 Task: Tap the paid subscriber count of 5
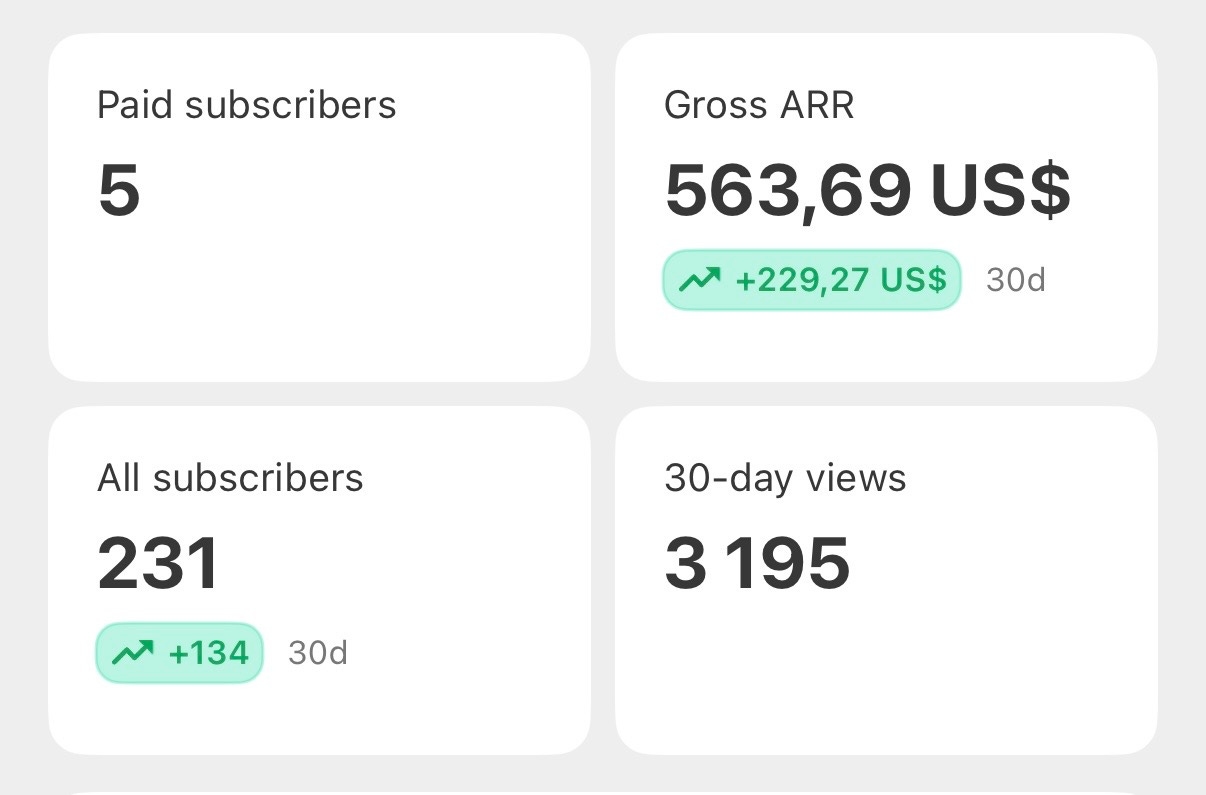(x=119, y=190)
